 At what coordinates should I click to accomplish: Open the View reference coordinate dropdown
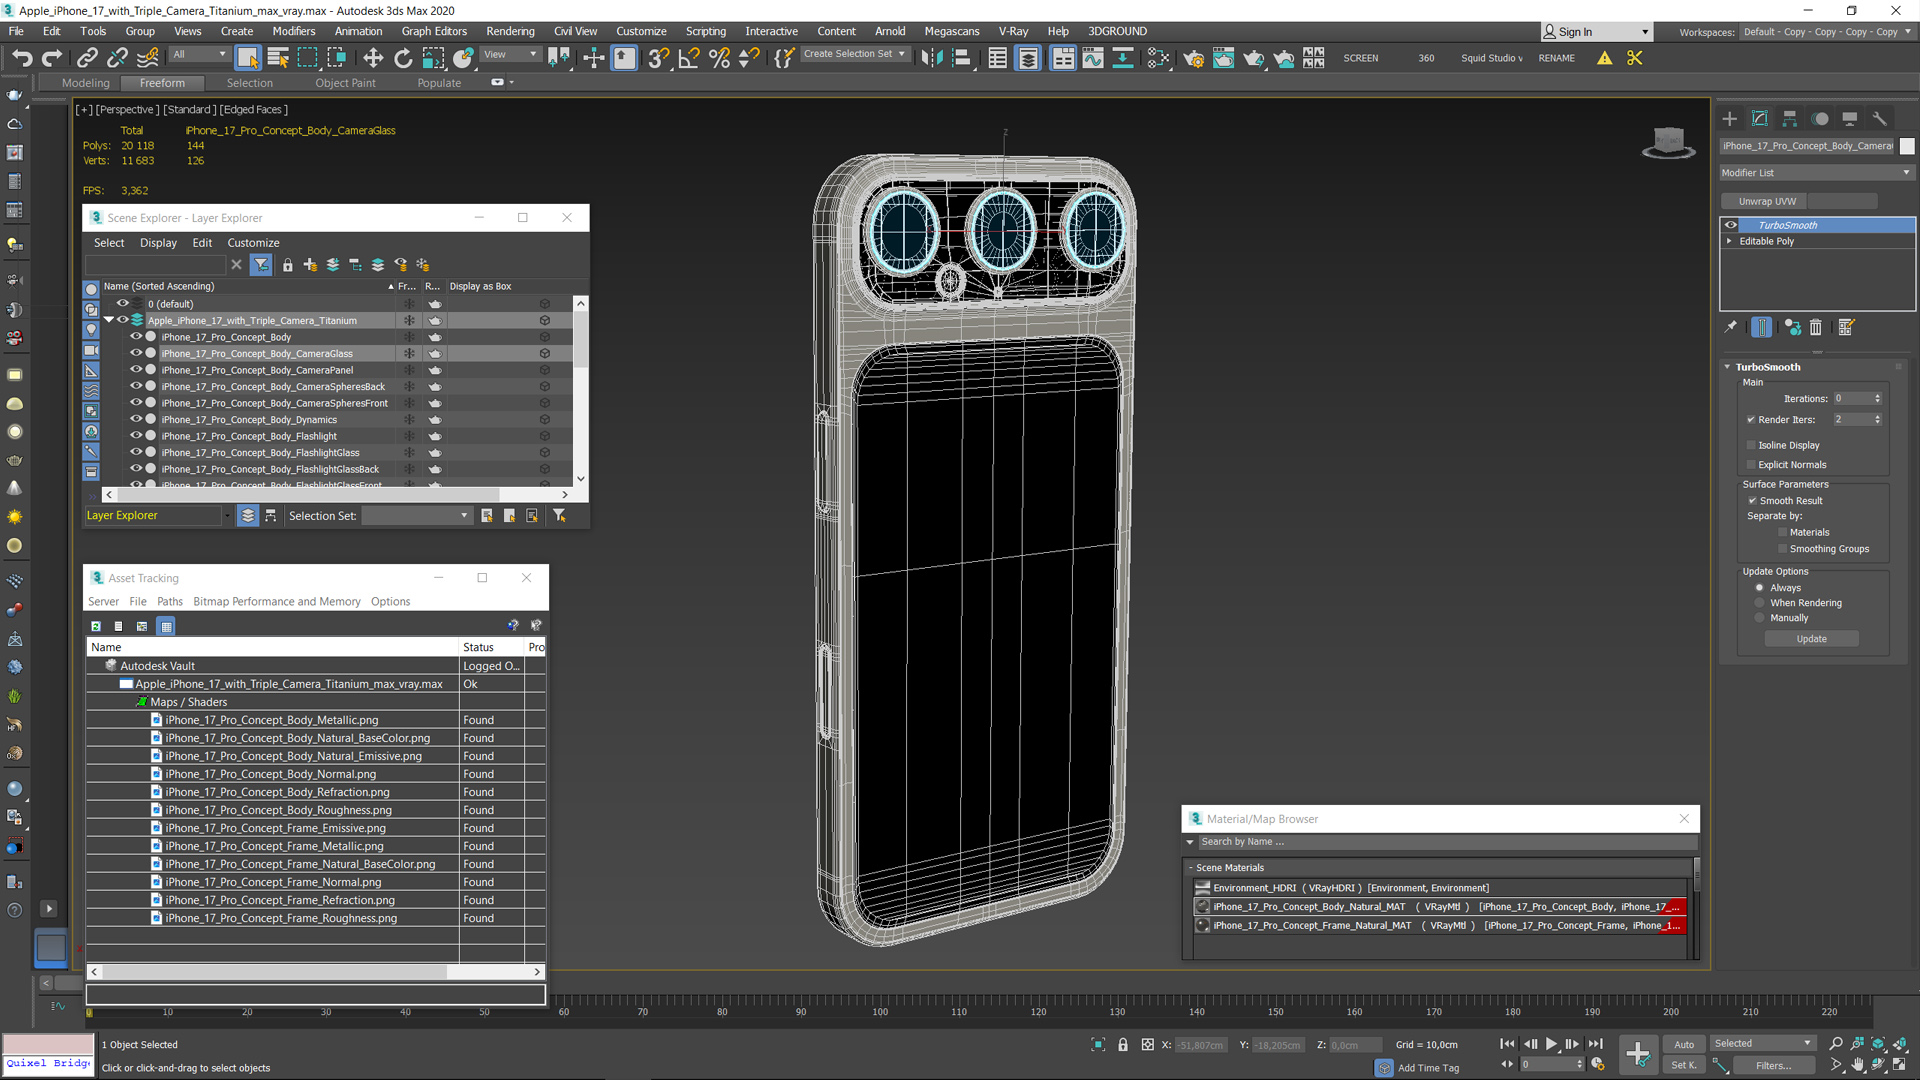pyautogui.click(x=511, y=55)
